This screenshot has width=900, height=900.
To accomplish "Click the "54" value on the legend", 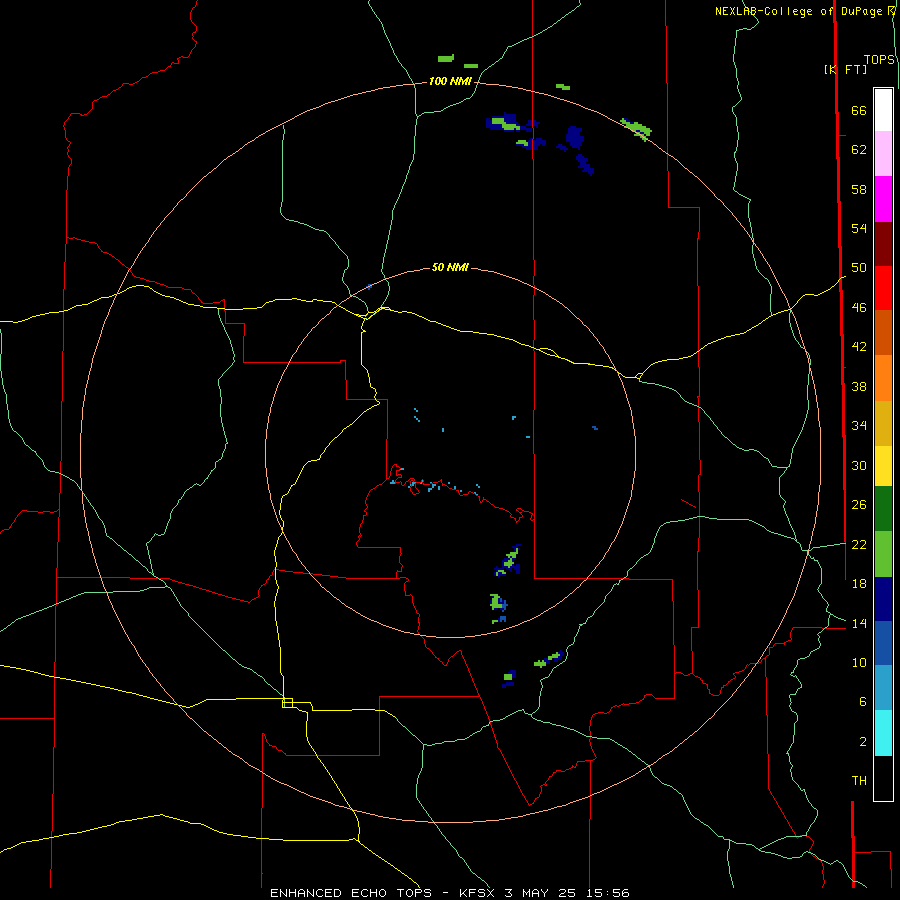I will click(x=859, y=228).
